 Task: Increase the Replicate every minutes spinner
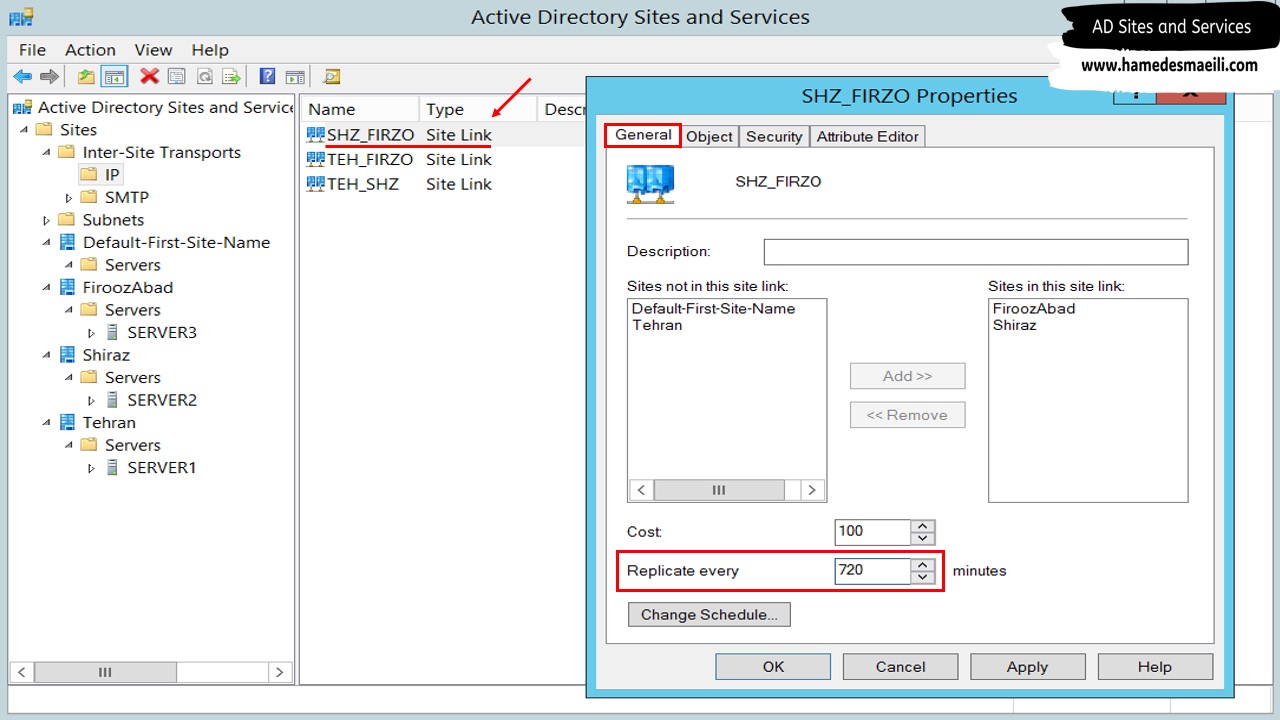(924, 565)
